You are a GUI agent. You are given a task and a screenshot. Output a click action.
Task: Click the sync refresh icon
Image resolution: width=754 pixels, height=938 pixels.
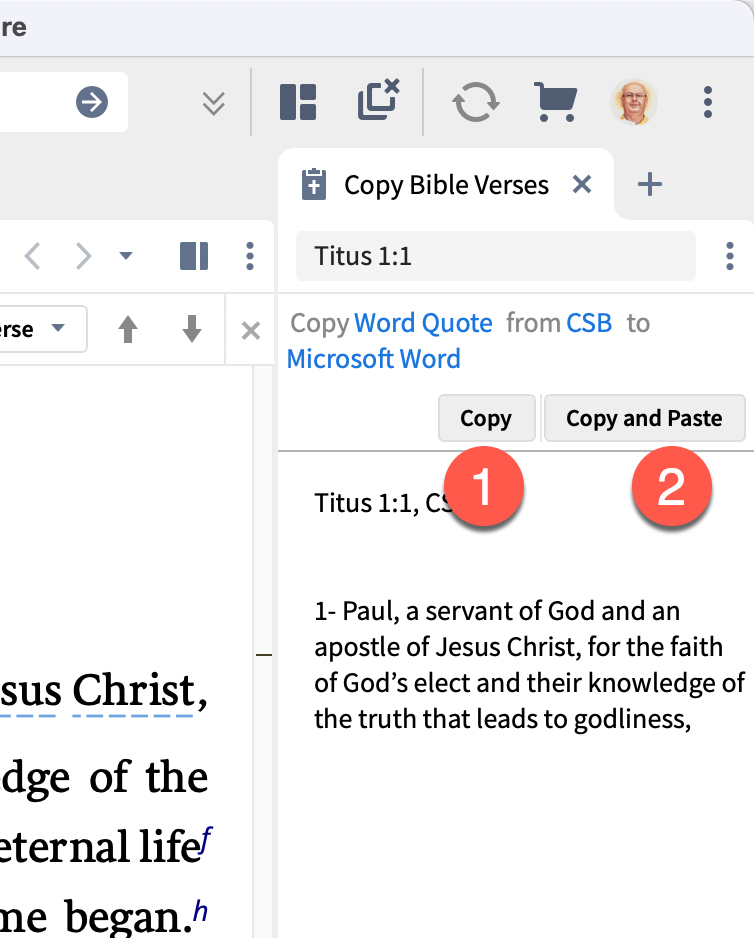(476, 102)
